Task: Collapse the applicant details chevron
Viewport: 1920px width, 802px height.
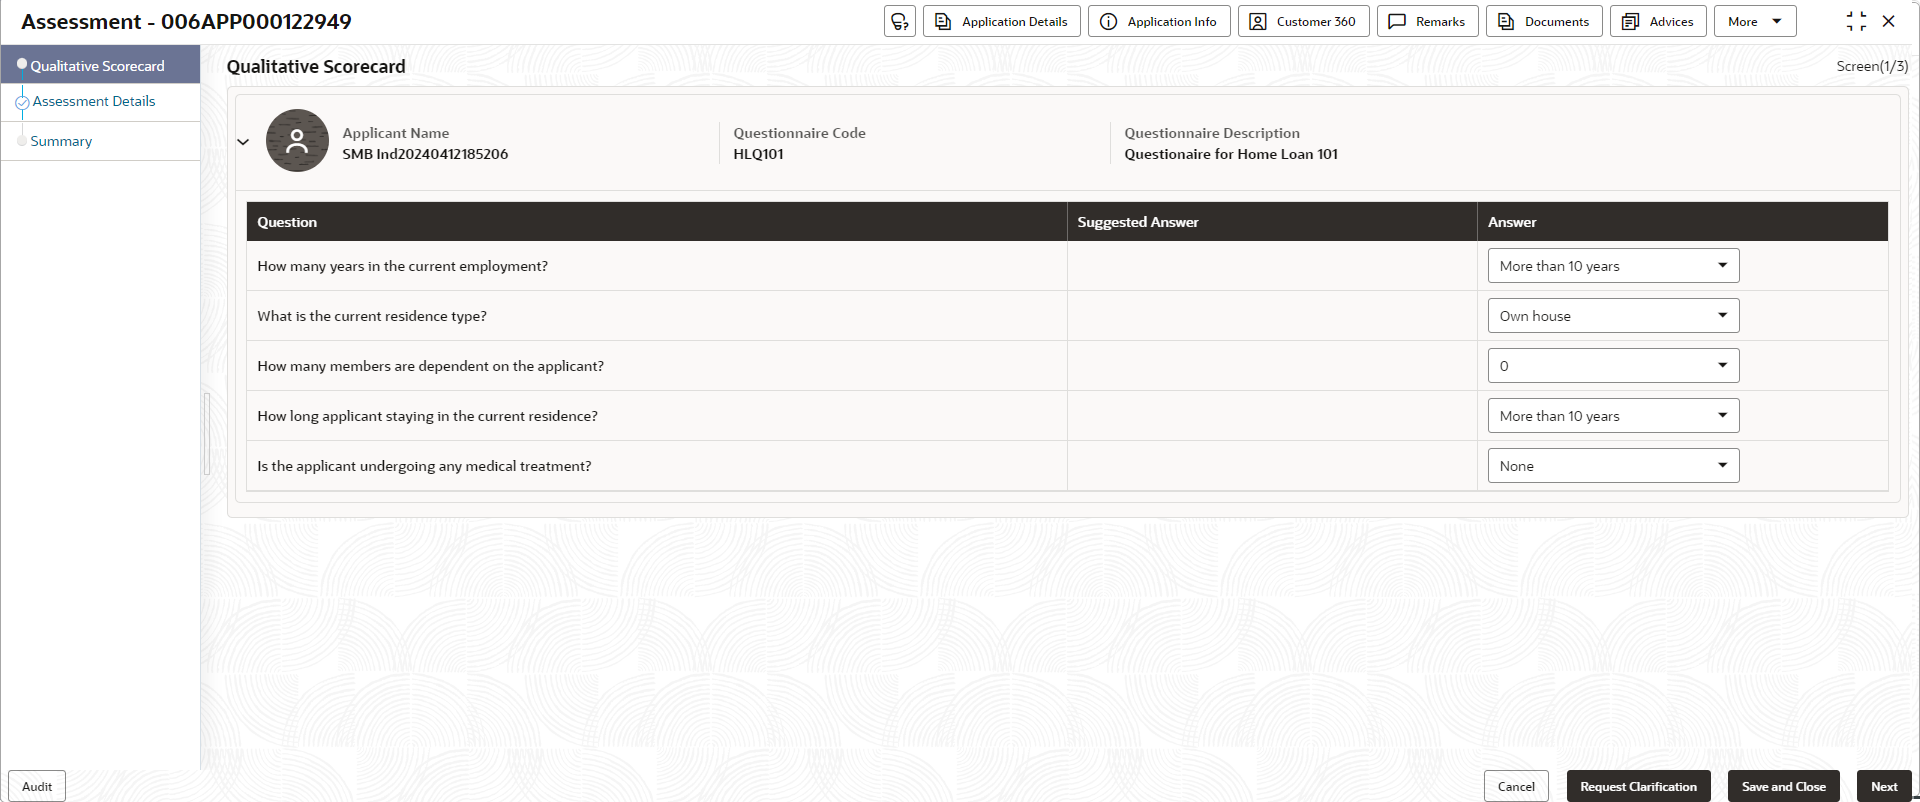Action: 243,142
